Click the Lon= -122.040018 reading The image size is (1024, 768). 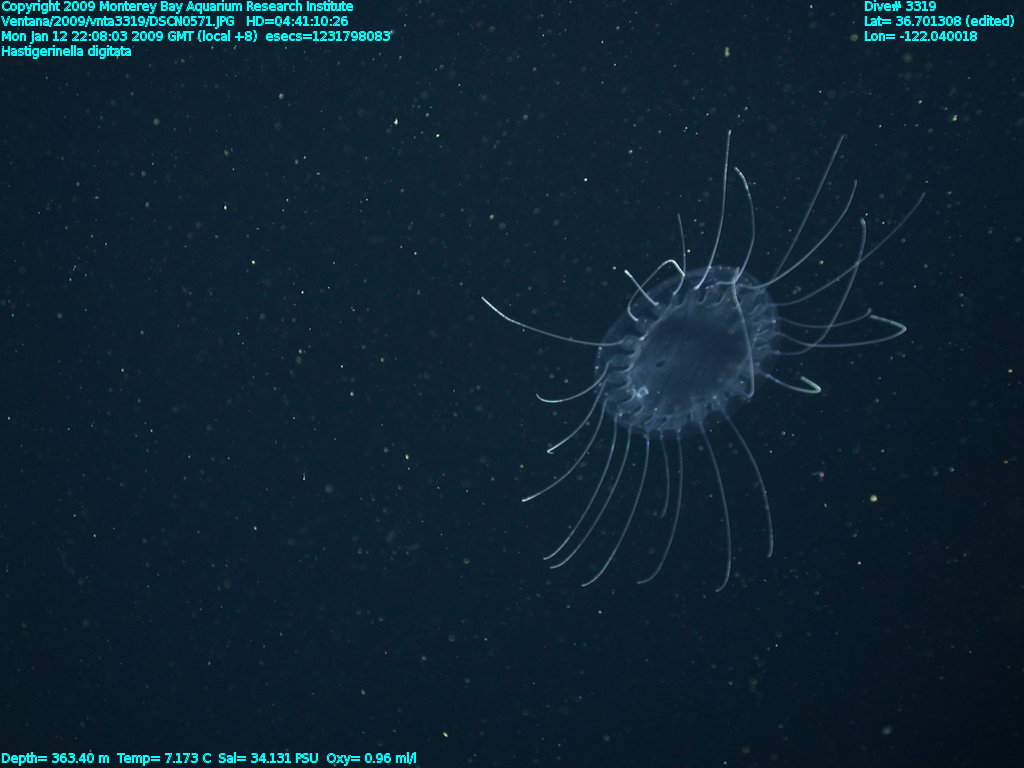point(920,36)
